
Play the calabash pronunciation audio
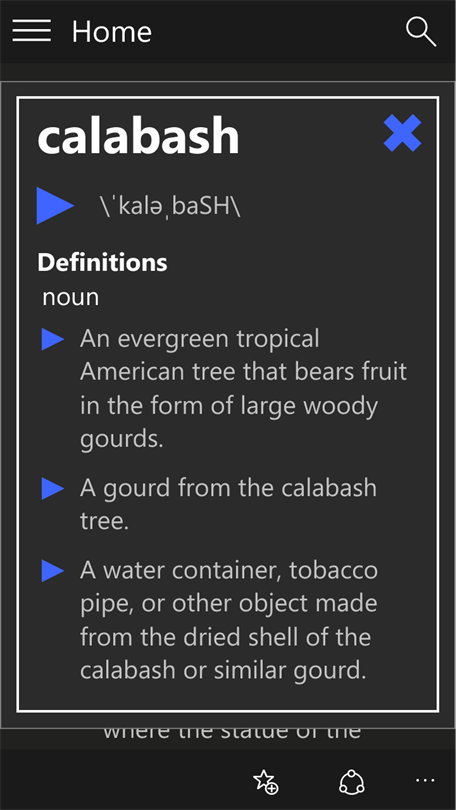(55, 206)
